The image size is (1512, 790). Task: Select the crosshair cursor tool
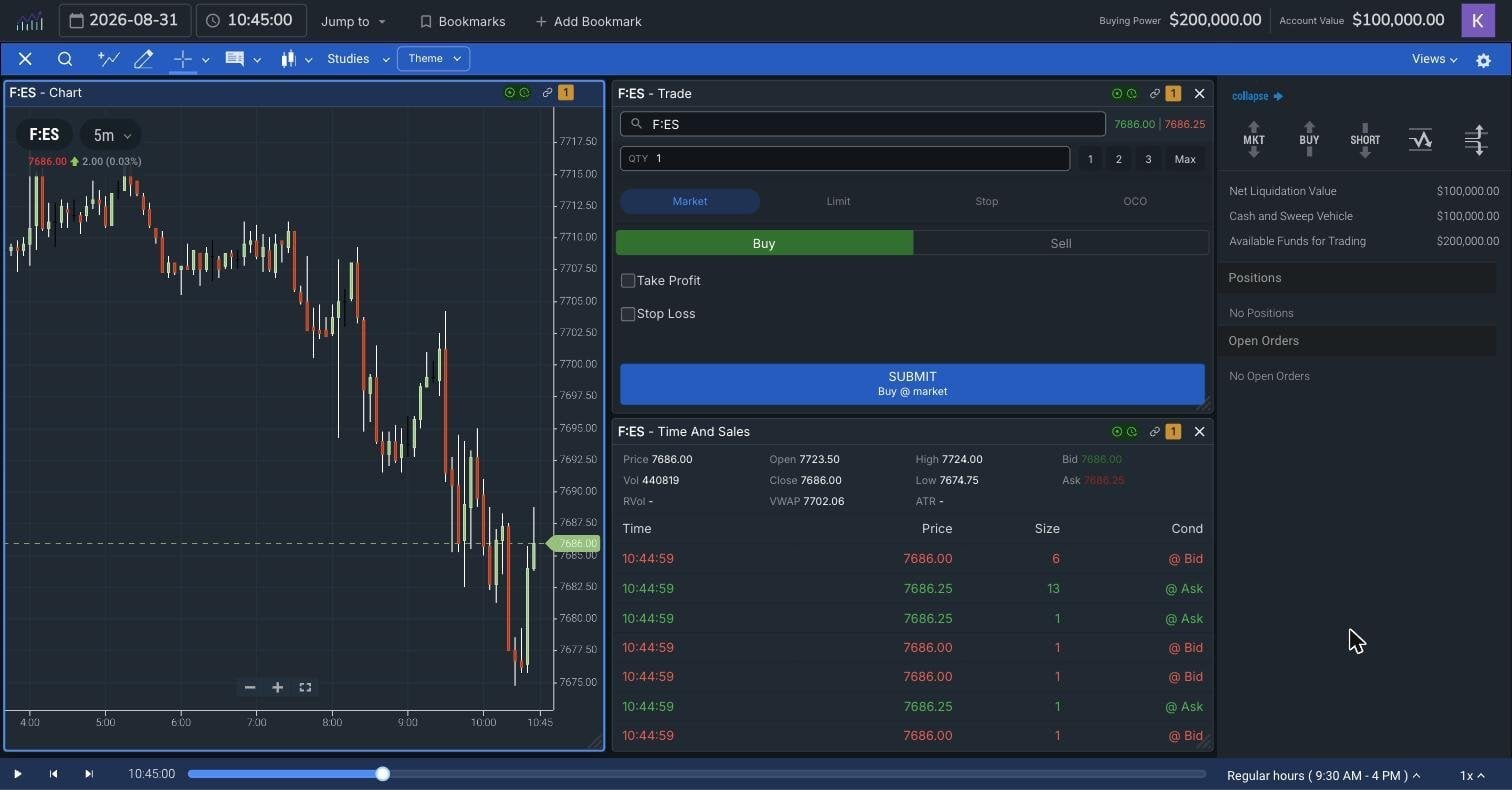click(182, 59)
